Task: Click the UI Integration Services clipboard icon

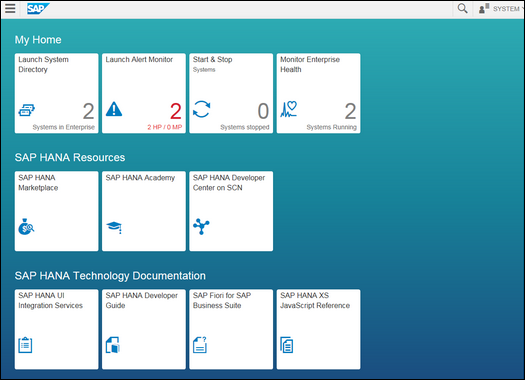Action: 25,345
